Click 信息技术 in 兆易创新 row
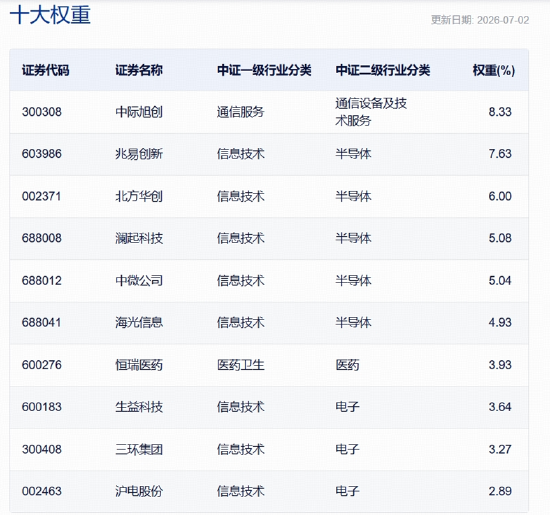The height and width of the screenshot is (515, 550). 241,154
